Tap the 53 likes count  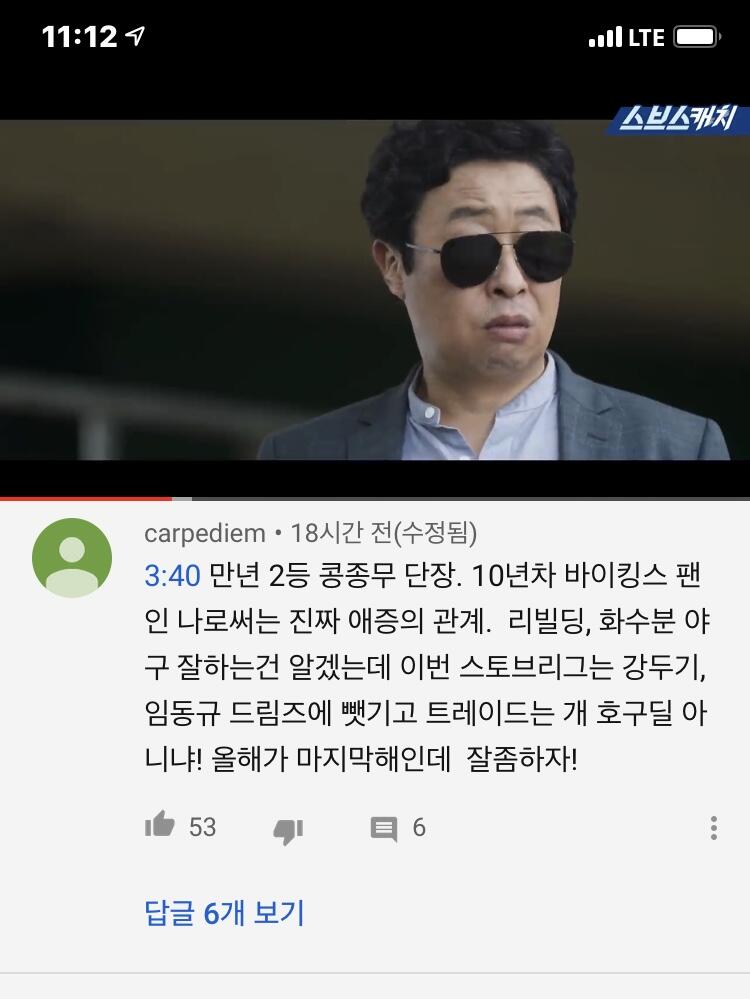(203, 827)
